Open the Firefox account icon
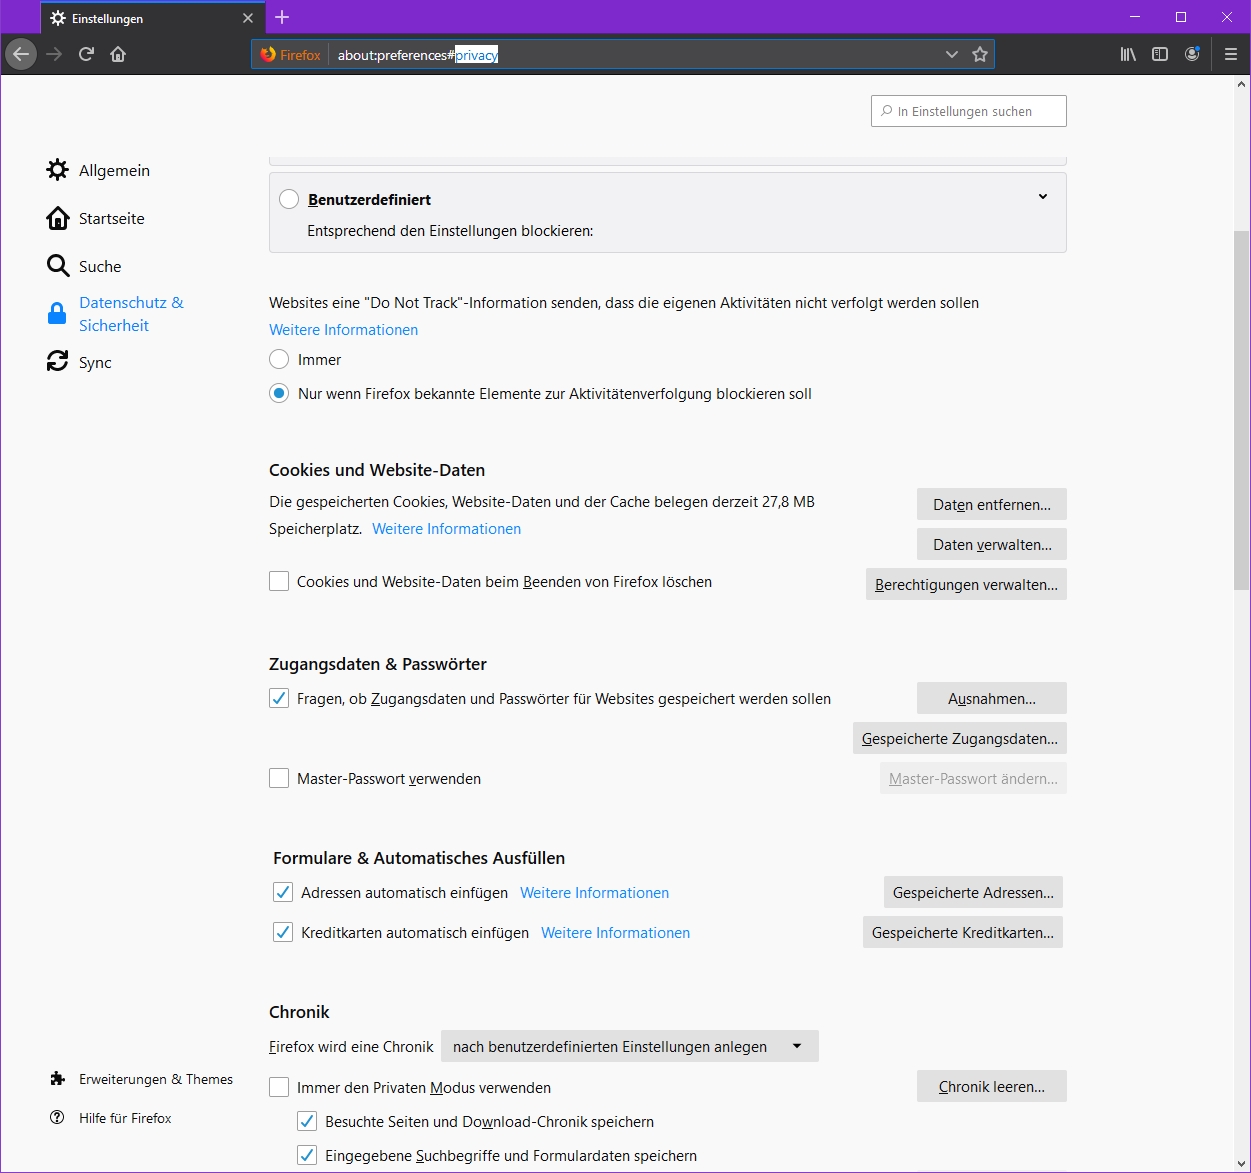Screen dimensions: 1251x1173 1192,54
